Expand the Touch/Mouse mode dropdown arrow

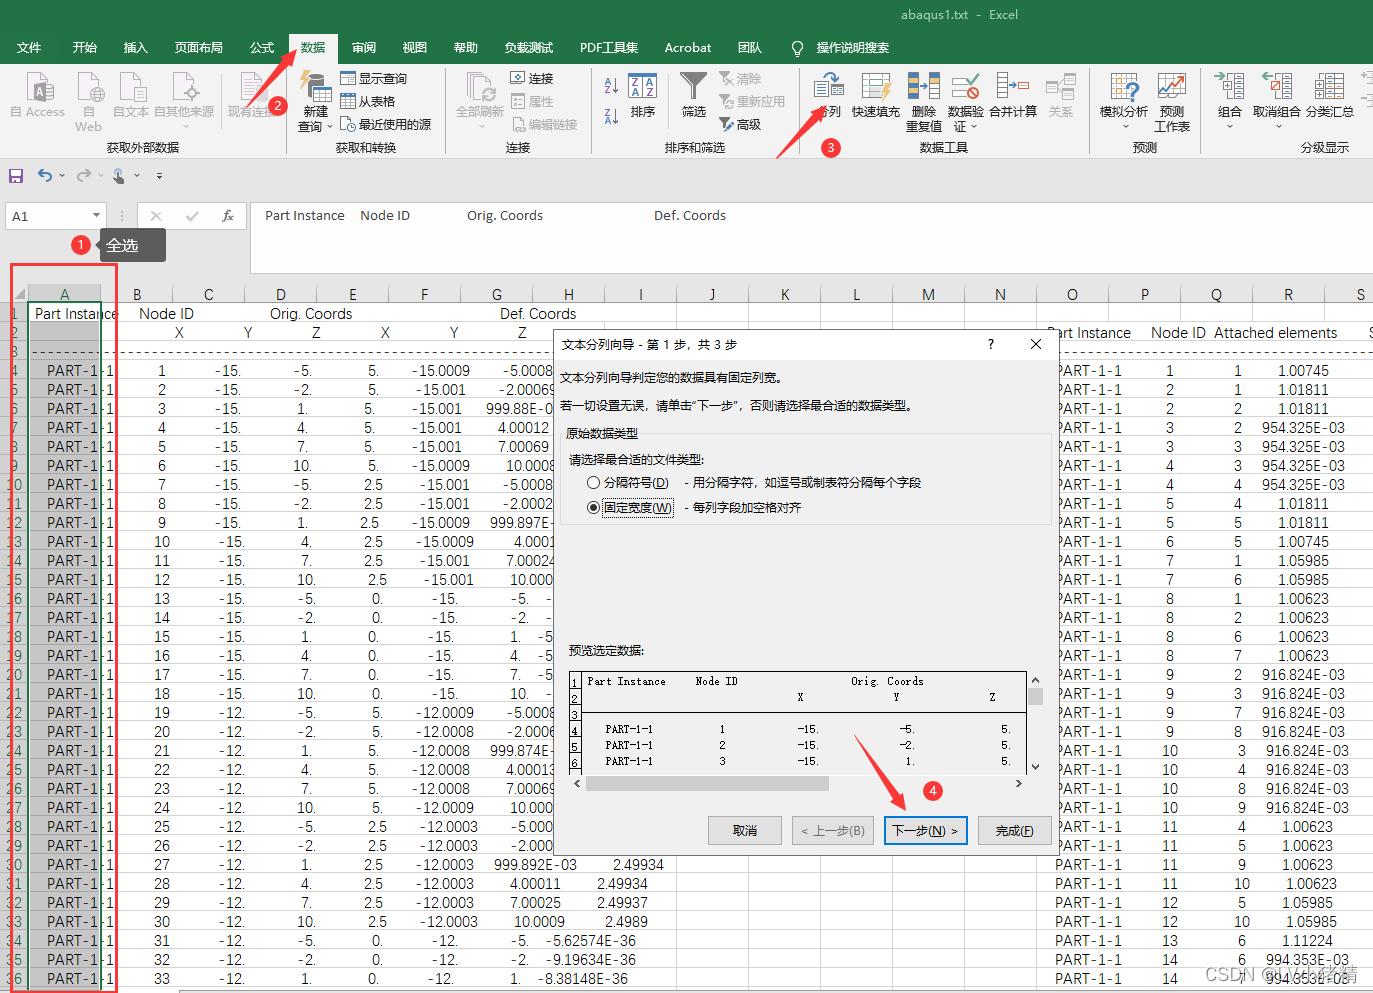(137, 176)
